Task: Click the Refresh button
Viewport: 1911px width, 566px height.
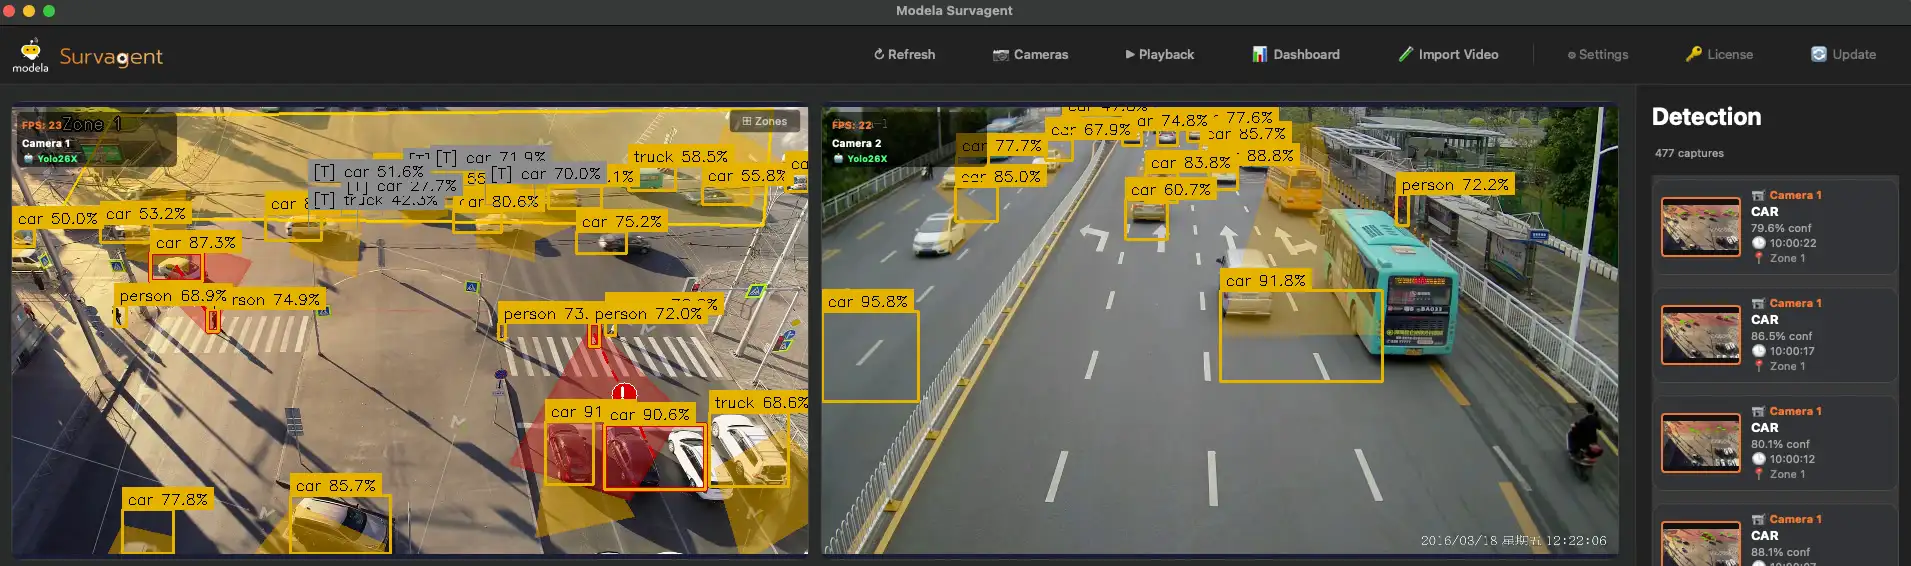Action: [904, 54]
